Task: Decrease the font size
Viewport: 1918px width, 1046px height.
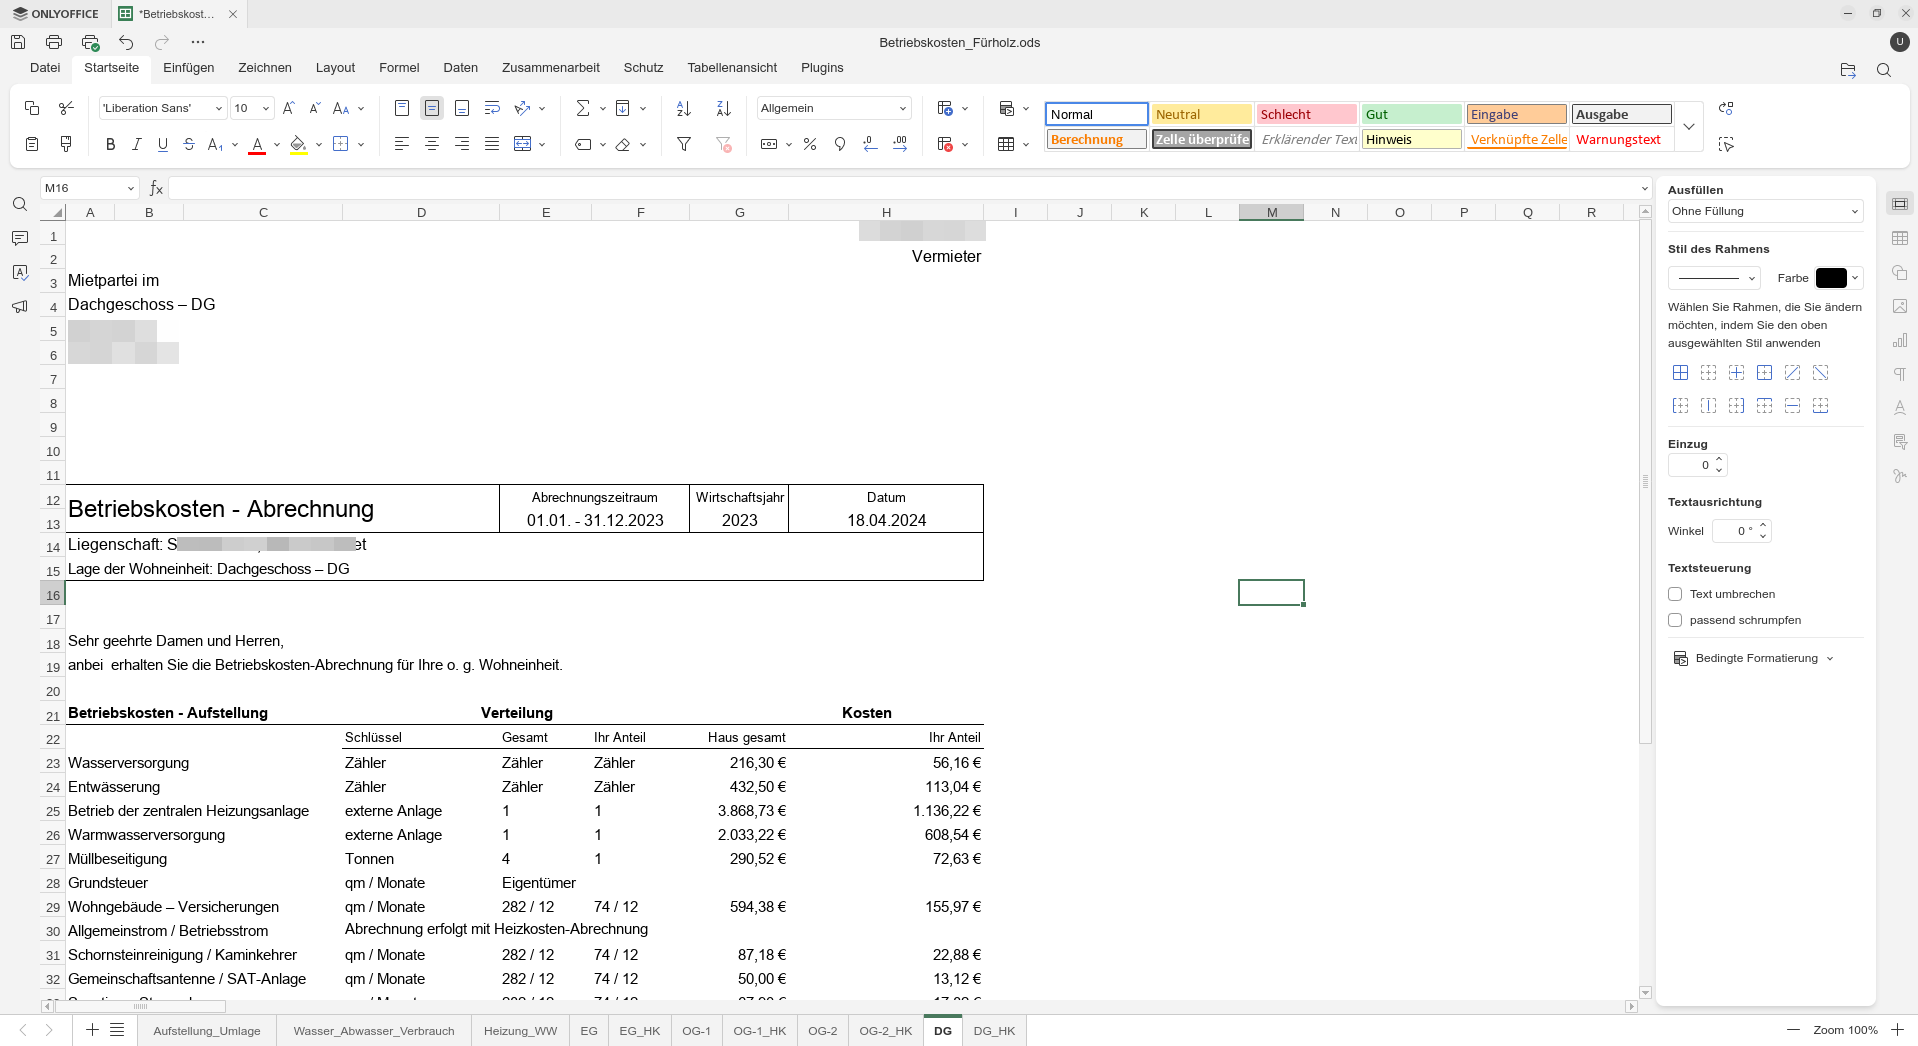Action: (x=315, y=108)
